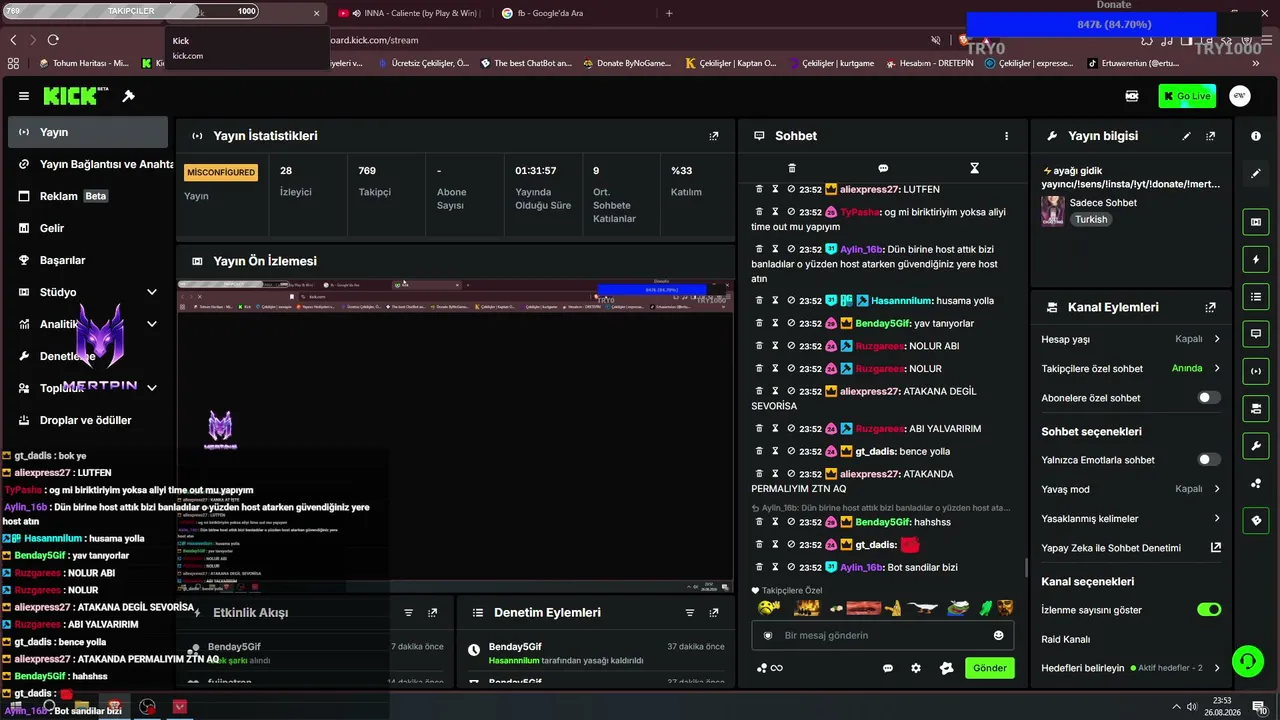This screenshot has height=720, width=1280.
Task: Click the edit pencil in the Yayın bilgisi header
Action: [1187, 136]
